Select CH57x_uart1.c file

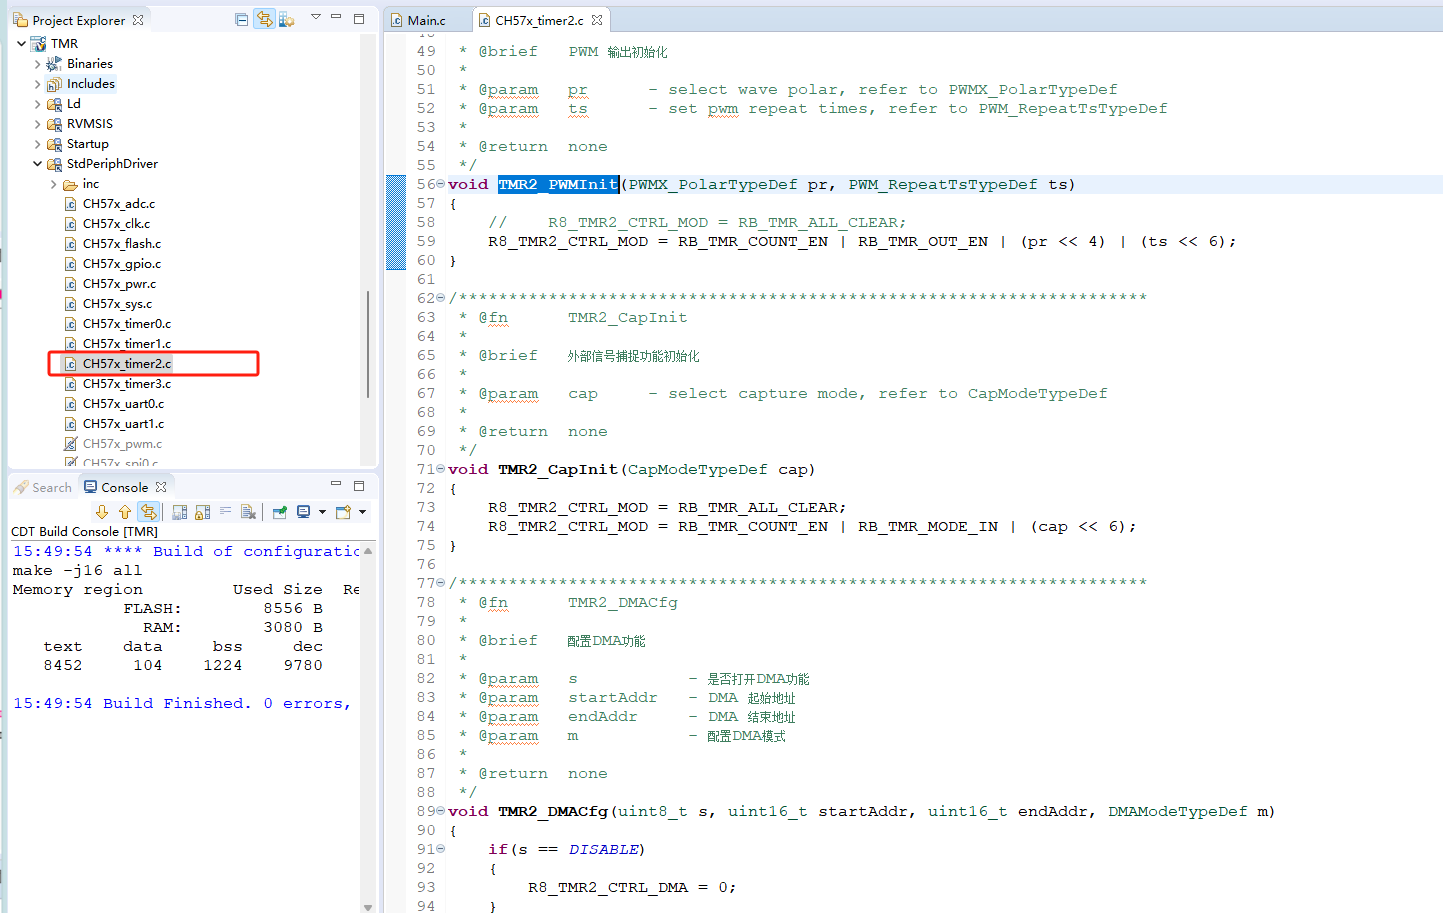[123, 424]
